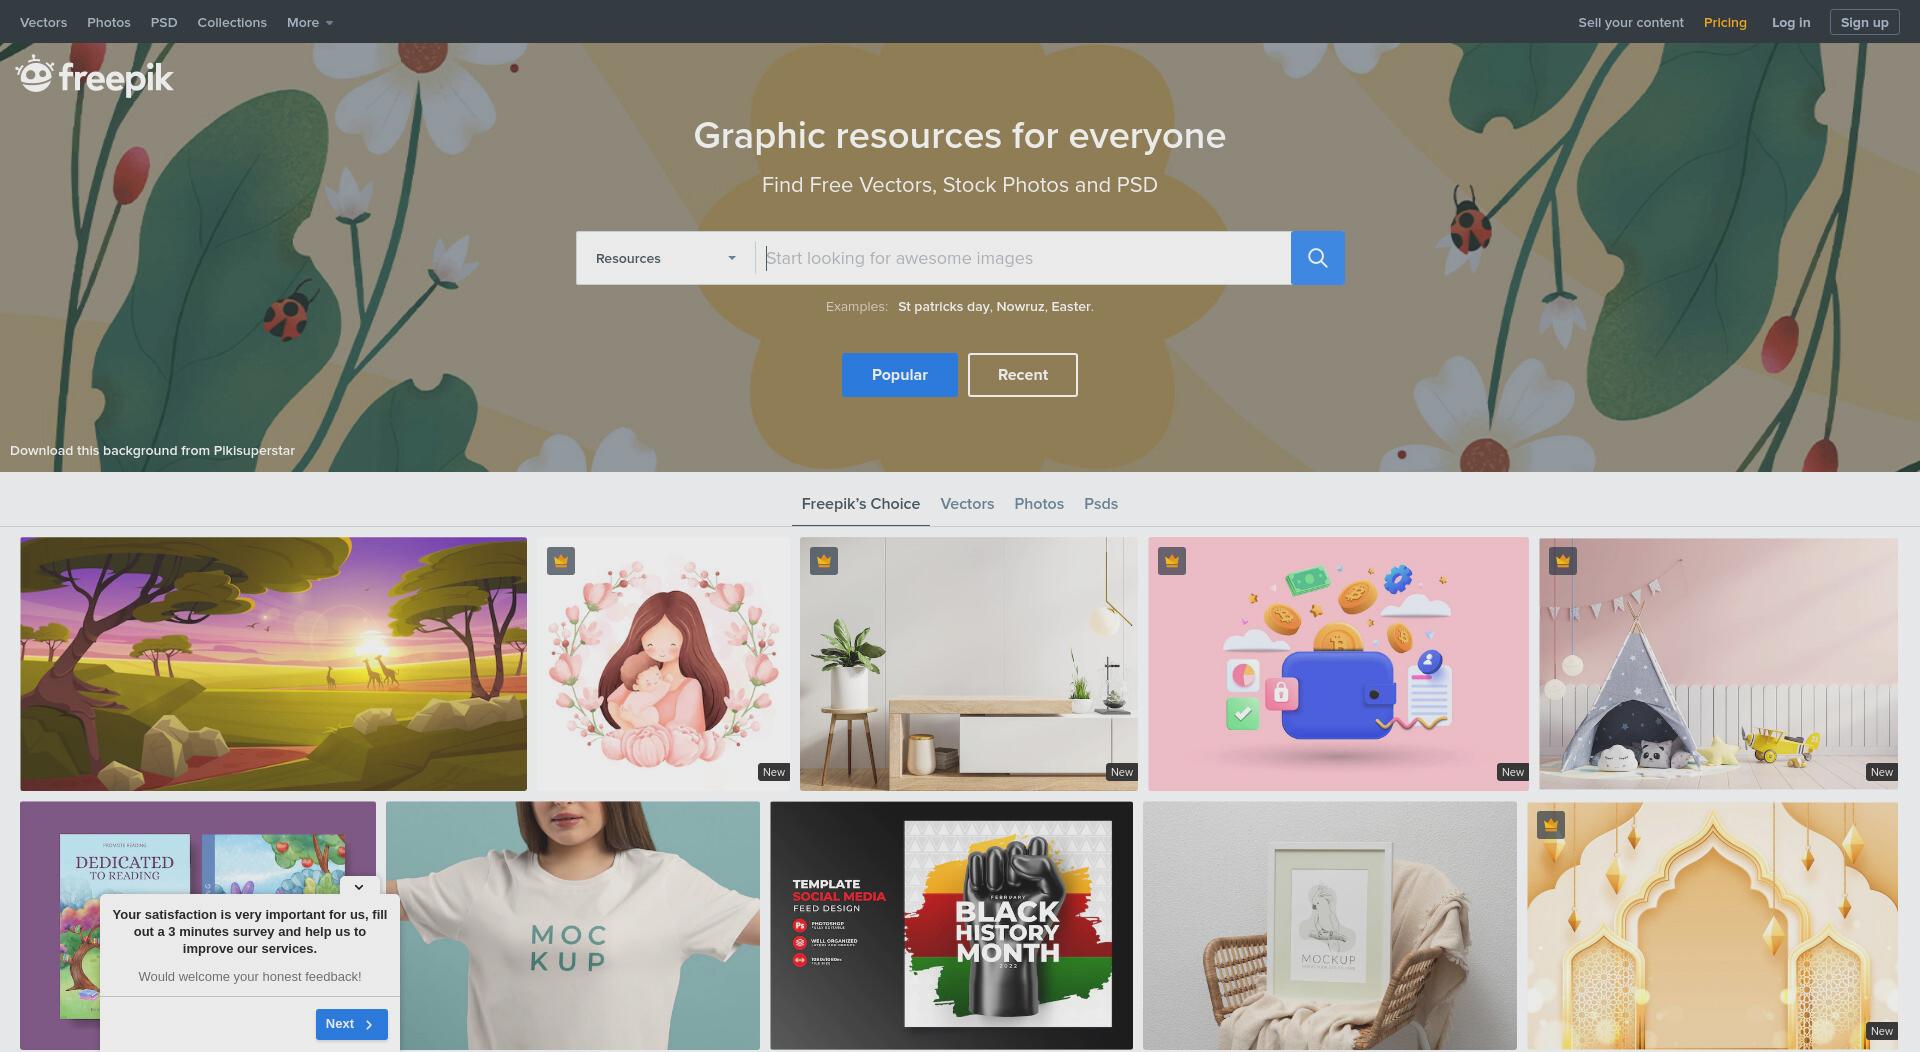Open Photos in top navigation bar
The height and width of the screenshot is (1052, 1920).
click(109, 22)
